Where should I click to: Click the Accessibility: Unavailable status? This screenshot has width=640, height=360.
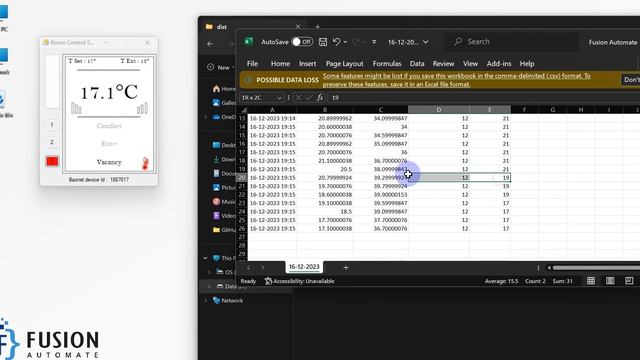[300, 281]
